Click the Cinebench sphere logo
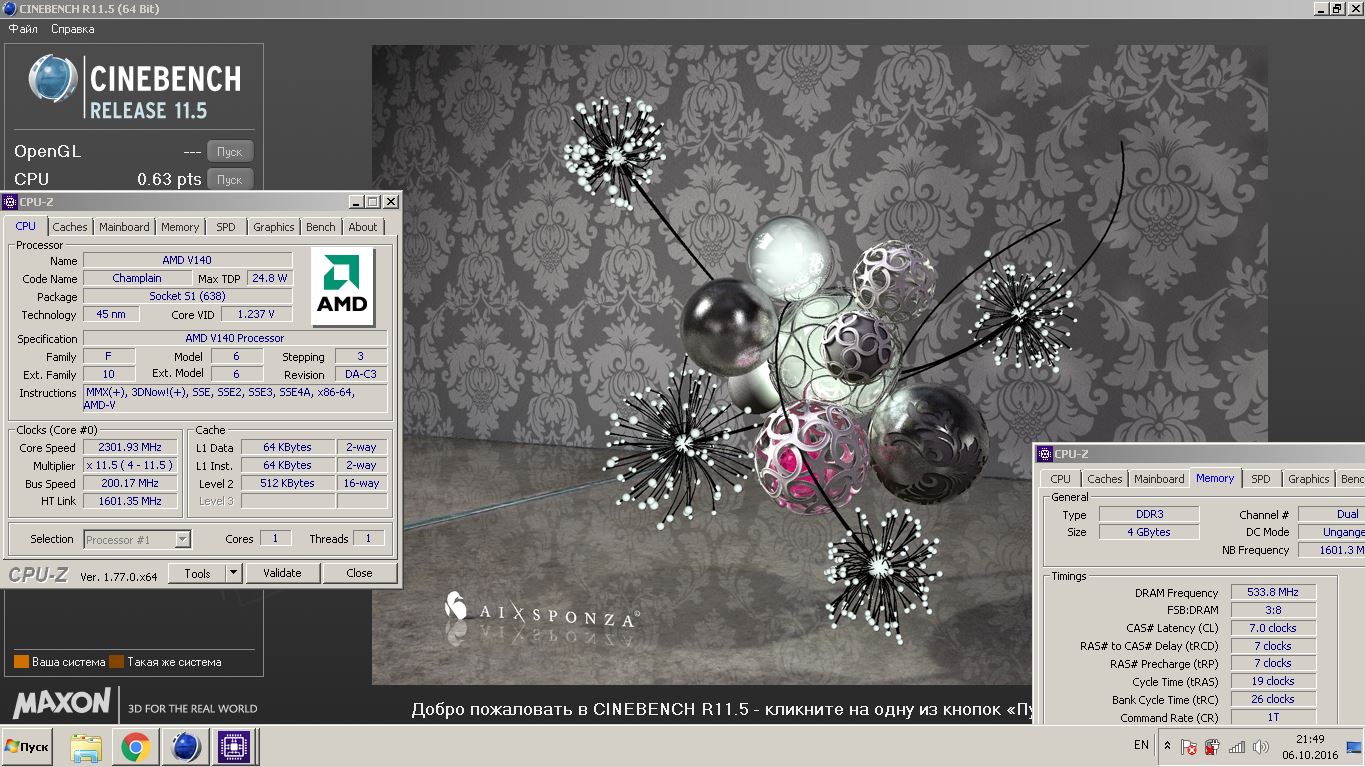 [53, 80]
